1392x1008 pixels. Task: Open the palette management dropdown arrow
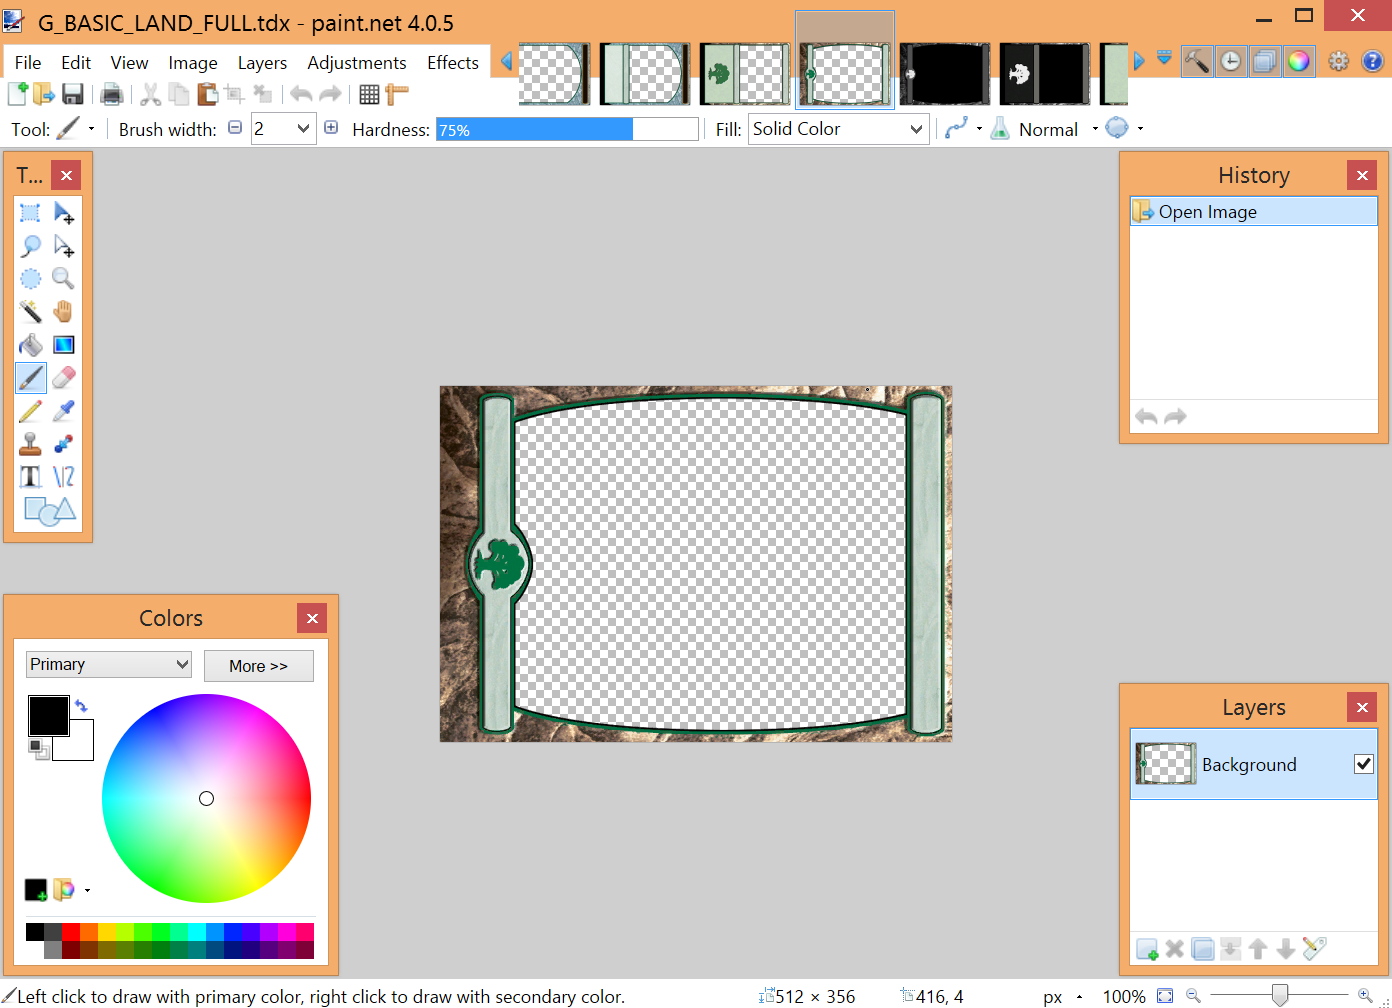coord(88,890)
